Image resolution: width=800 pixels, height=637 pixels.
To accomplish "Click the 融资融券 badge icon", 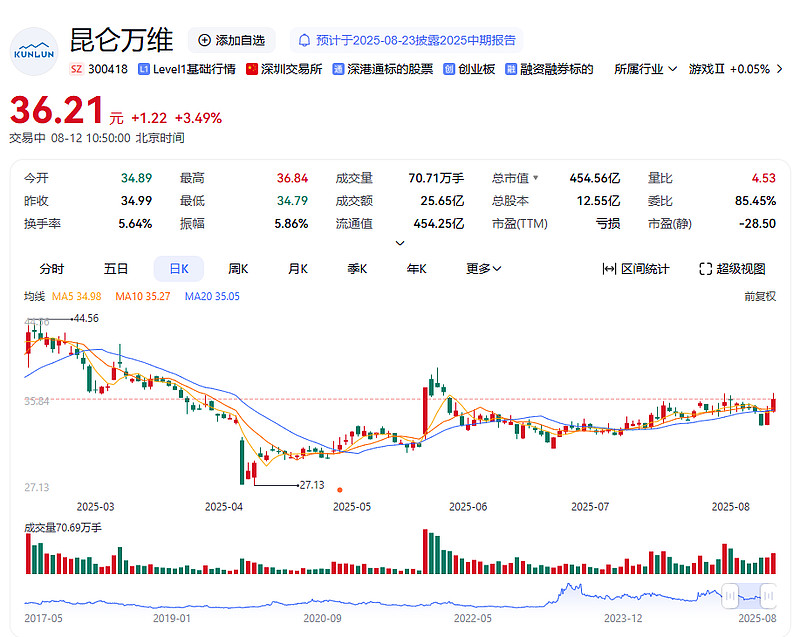I will tap(511, 69).
